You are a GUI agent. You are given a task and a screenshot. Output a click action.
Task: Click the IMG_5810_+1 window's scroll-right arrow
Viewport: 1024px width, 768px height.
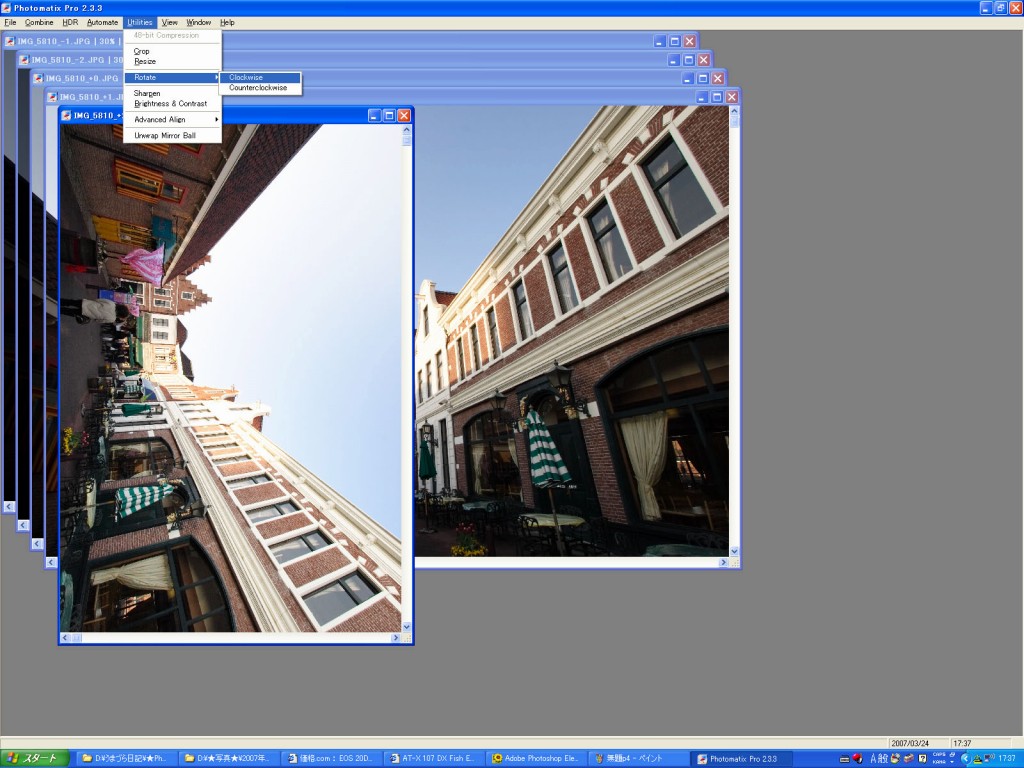723,562
